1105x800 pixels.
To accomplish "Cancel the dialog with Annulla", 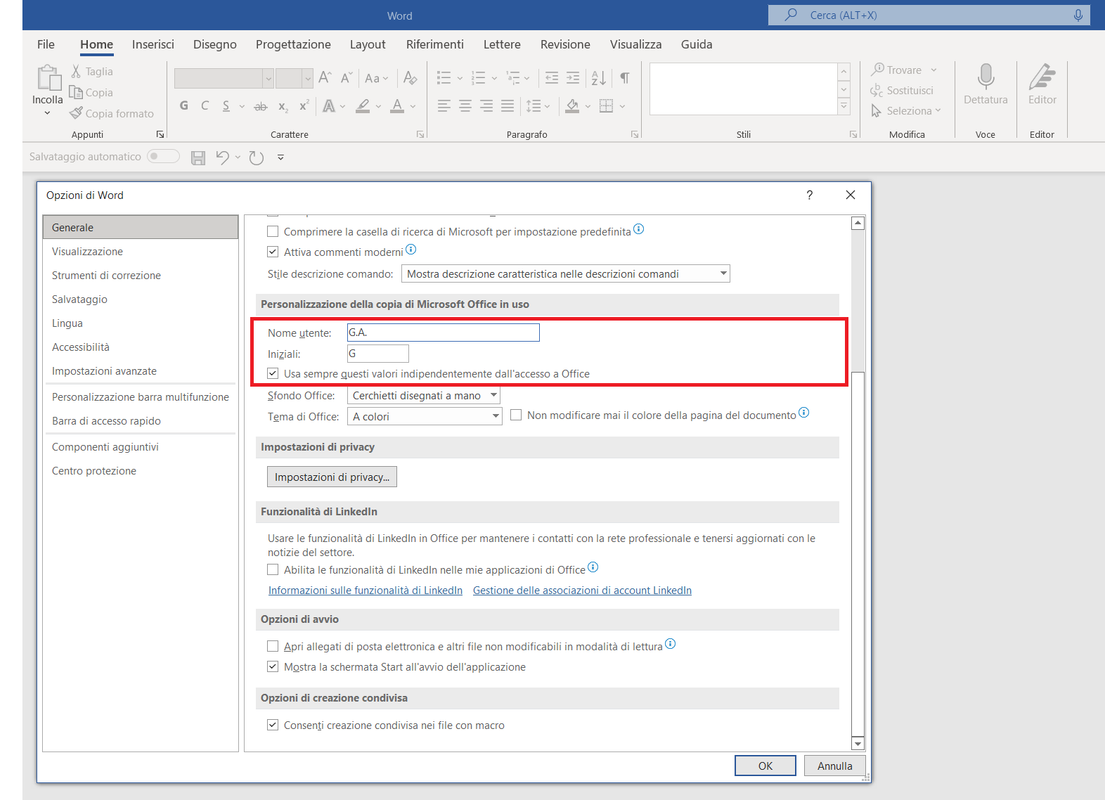I will 834,765.
